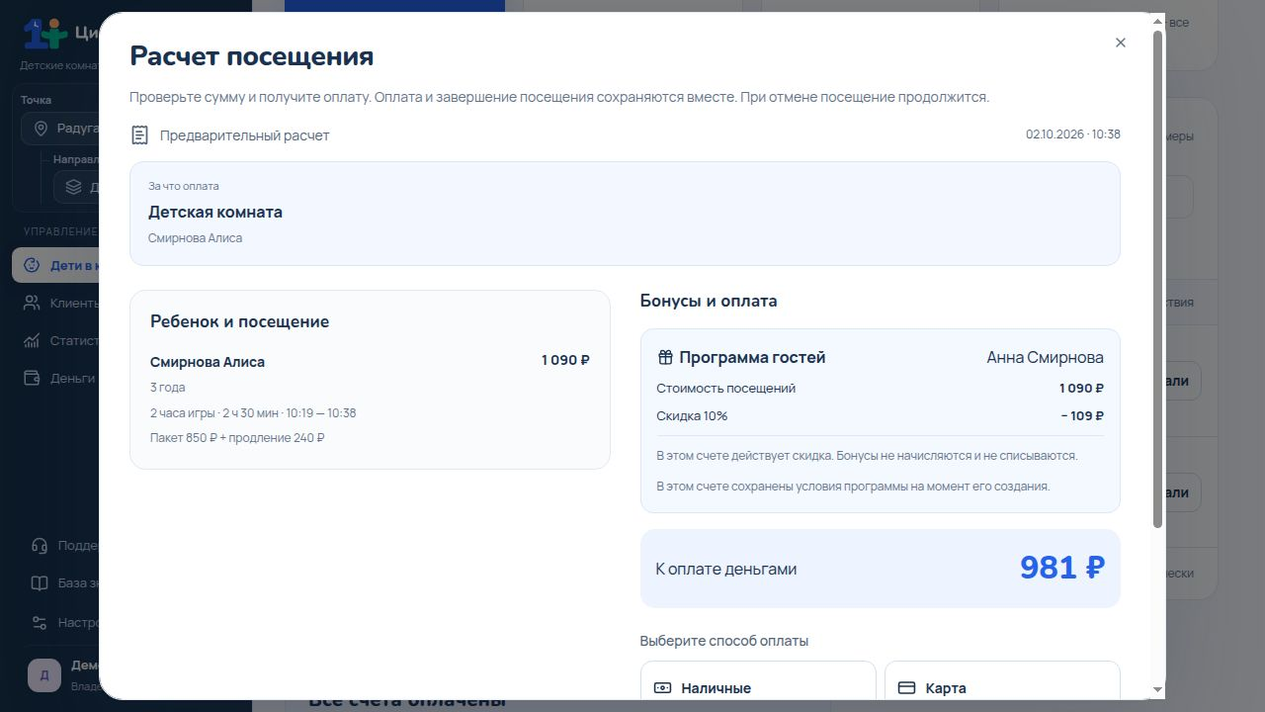The image size is (1265, 712).
Task: Click the Смирнова Алиса name in visit card
Action: (x=207, y=362)
